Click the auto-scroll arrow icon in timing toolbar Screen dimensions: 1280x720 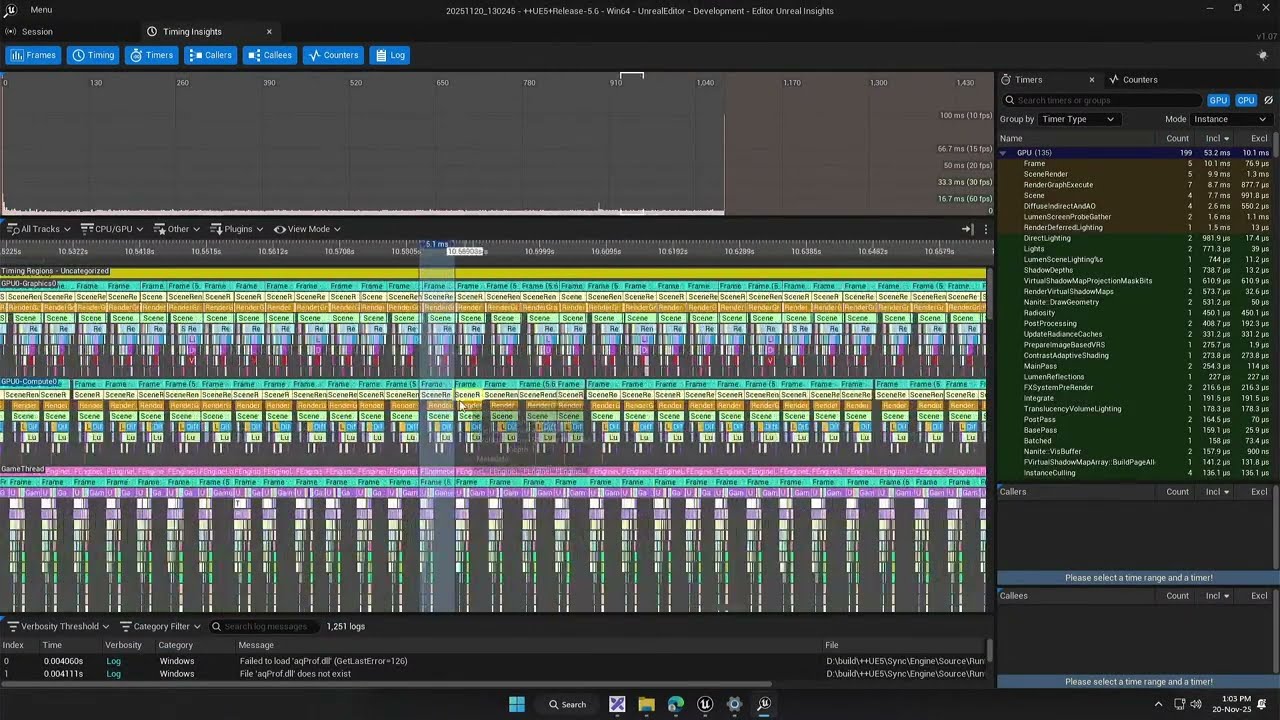967,229
